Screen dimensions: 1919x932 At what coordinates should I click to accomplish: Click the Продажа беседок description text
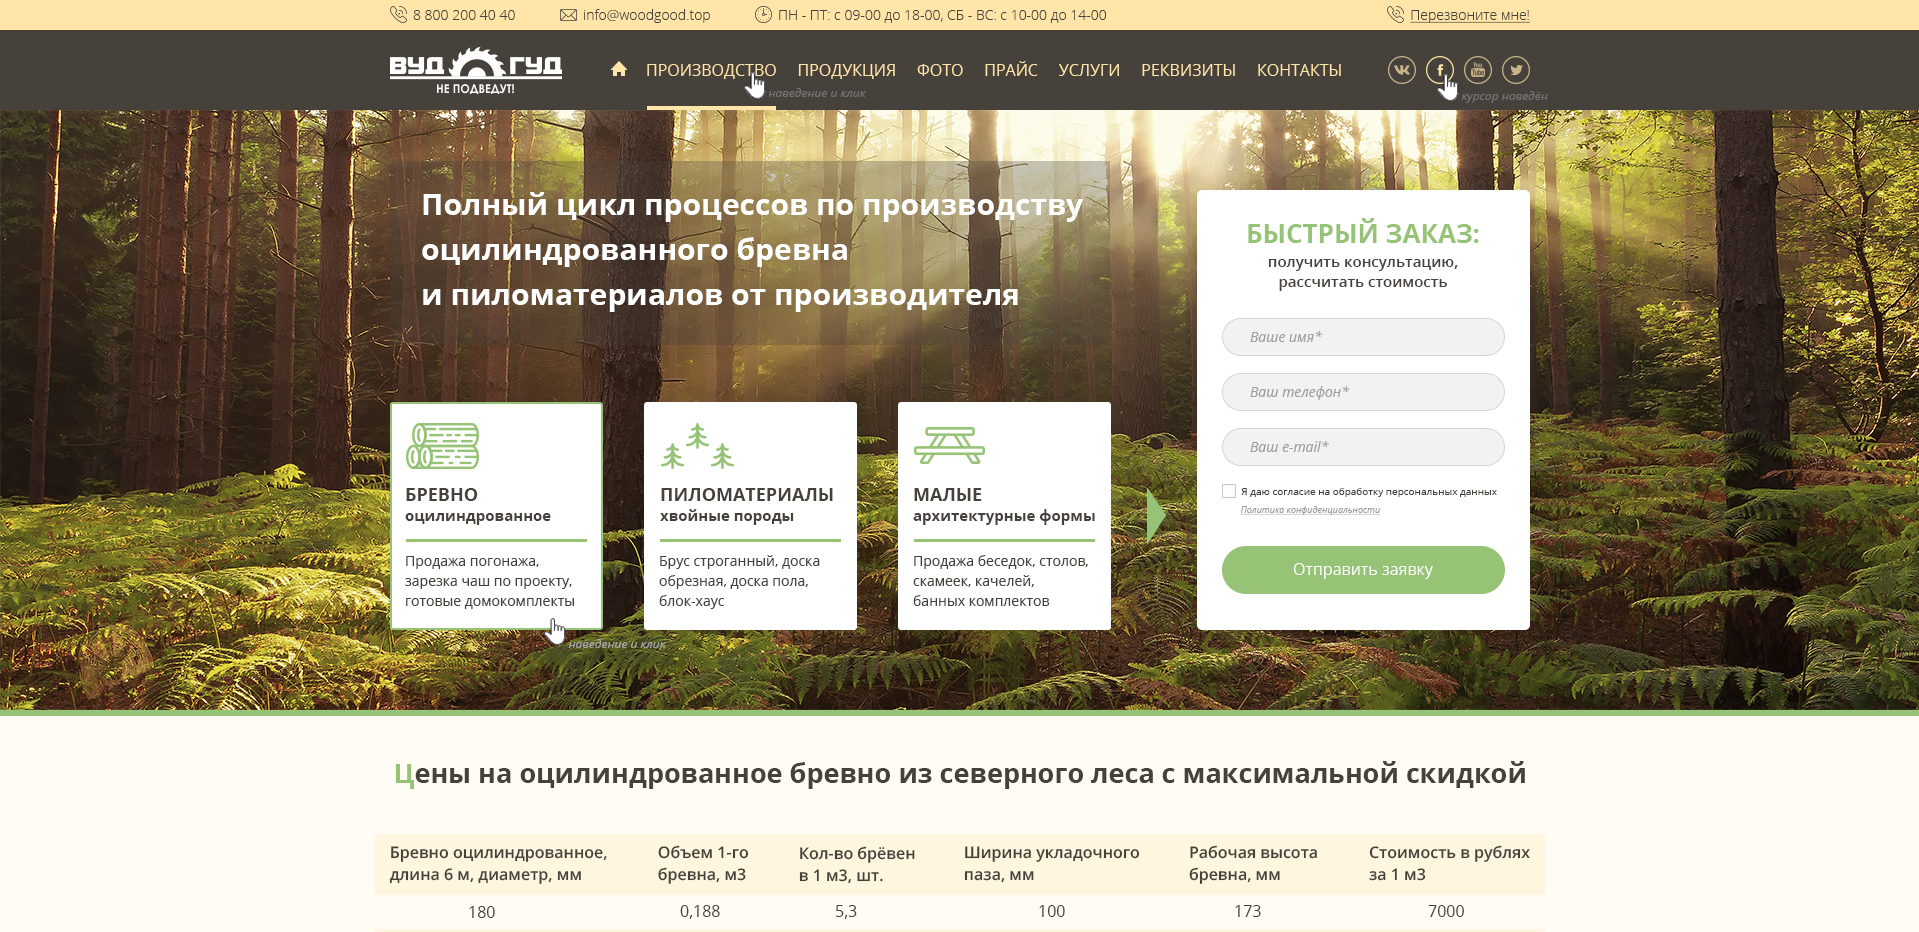click(x=1001, y=581)
